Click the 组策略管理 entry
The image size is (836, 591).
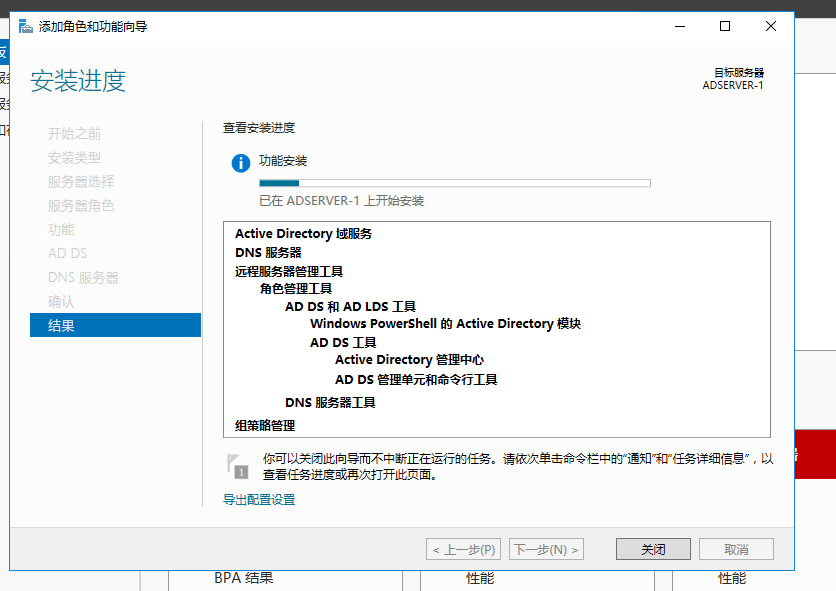(x=265, y=426)
